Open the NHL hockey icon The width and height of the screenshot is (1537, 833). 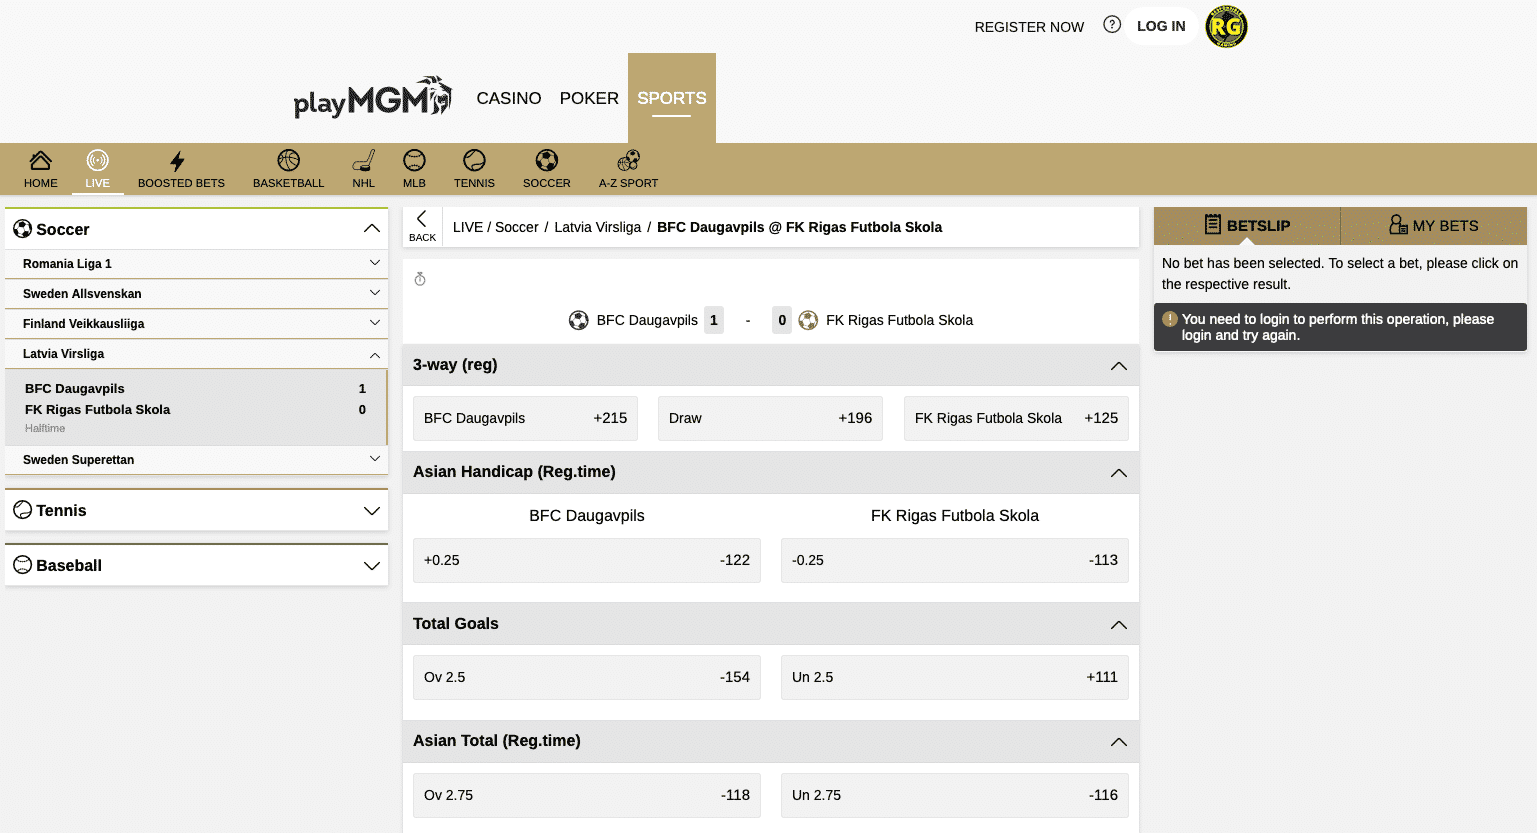point(364,160)
